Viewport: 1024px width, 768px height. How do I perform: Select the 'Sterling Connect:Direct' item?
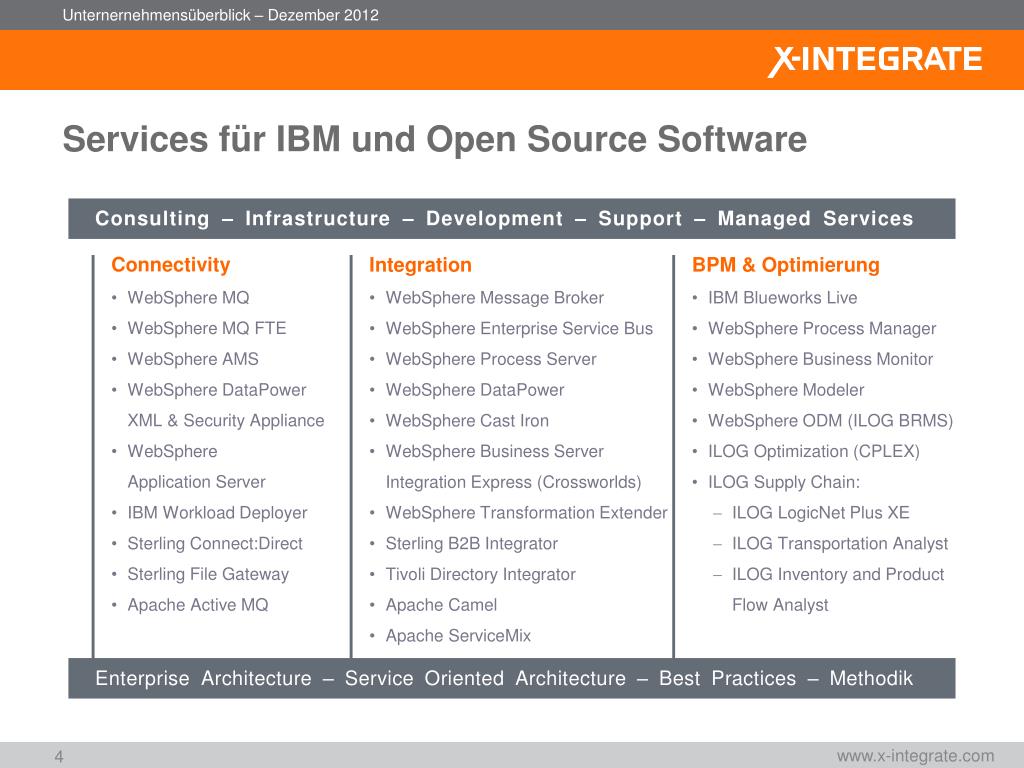(x=215, y=543)
